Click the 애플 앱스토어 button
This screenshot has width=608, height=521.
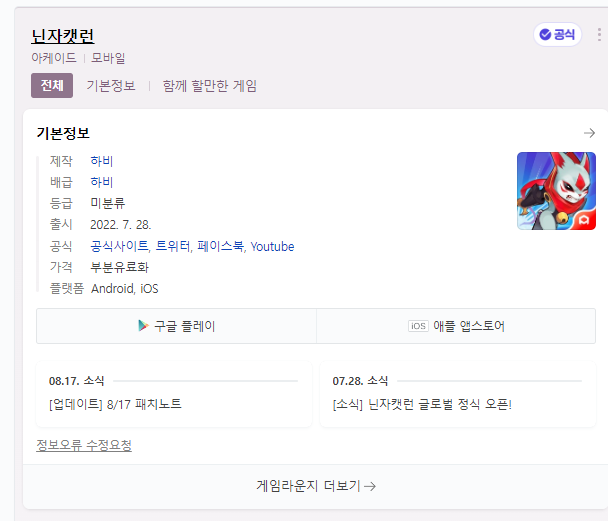coord(456,326)
